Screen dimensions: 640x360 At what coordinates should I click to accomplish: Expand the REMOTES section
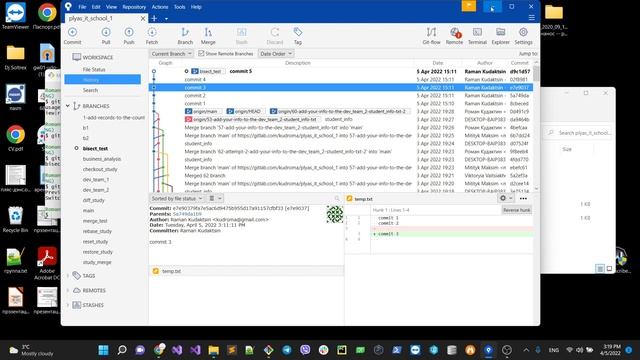coord(68,290)
